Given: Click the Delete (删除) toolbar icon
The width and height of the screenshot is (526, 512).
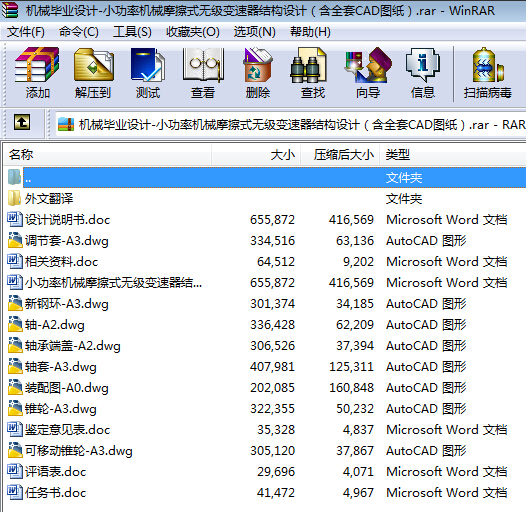Looking at the screenshot, I should click(258, 65).
